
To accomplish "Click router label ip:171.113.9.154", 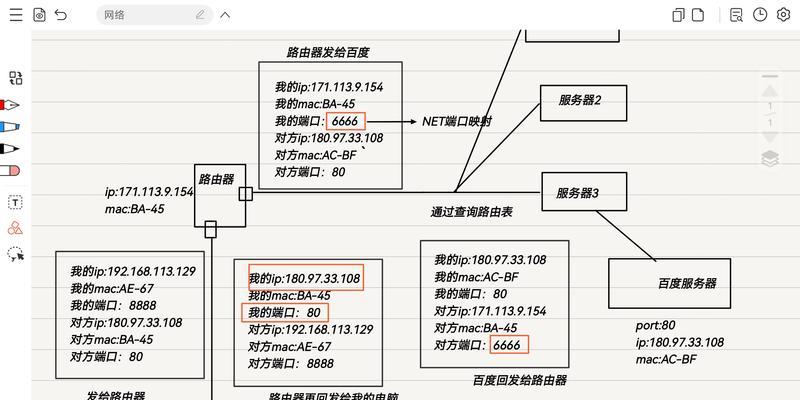I will point(149,192).
